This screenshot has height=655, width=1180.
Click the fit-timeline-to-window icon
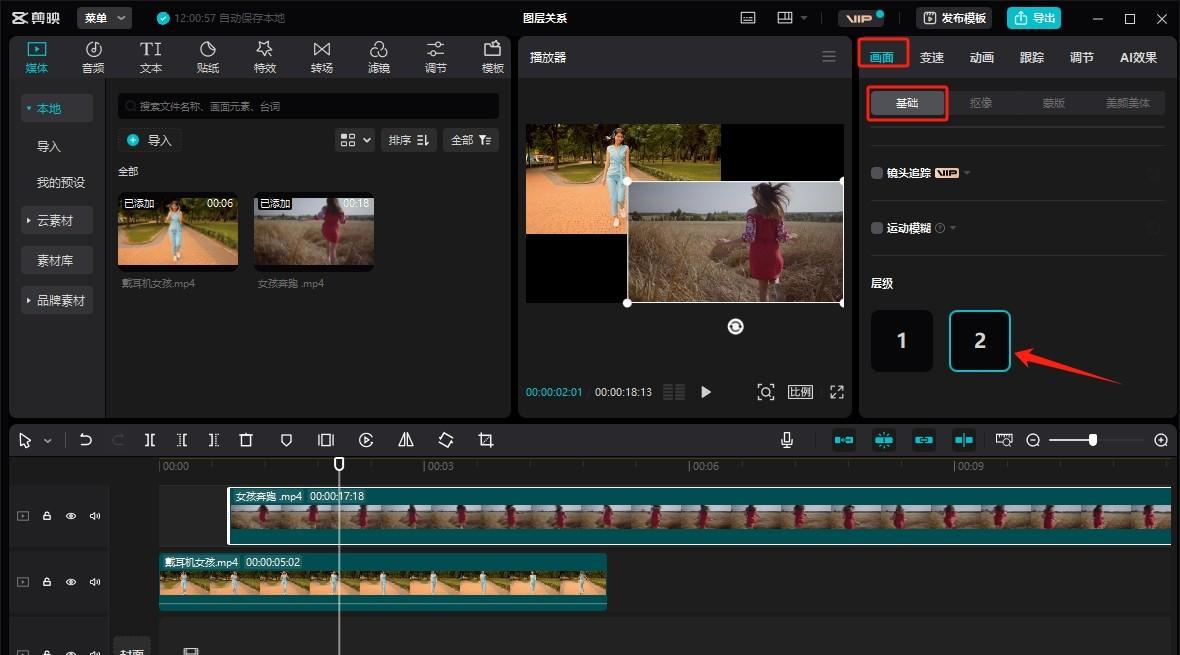(1004, 440)
